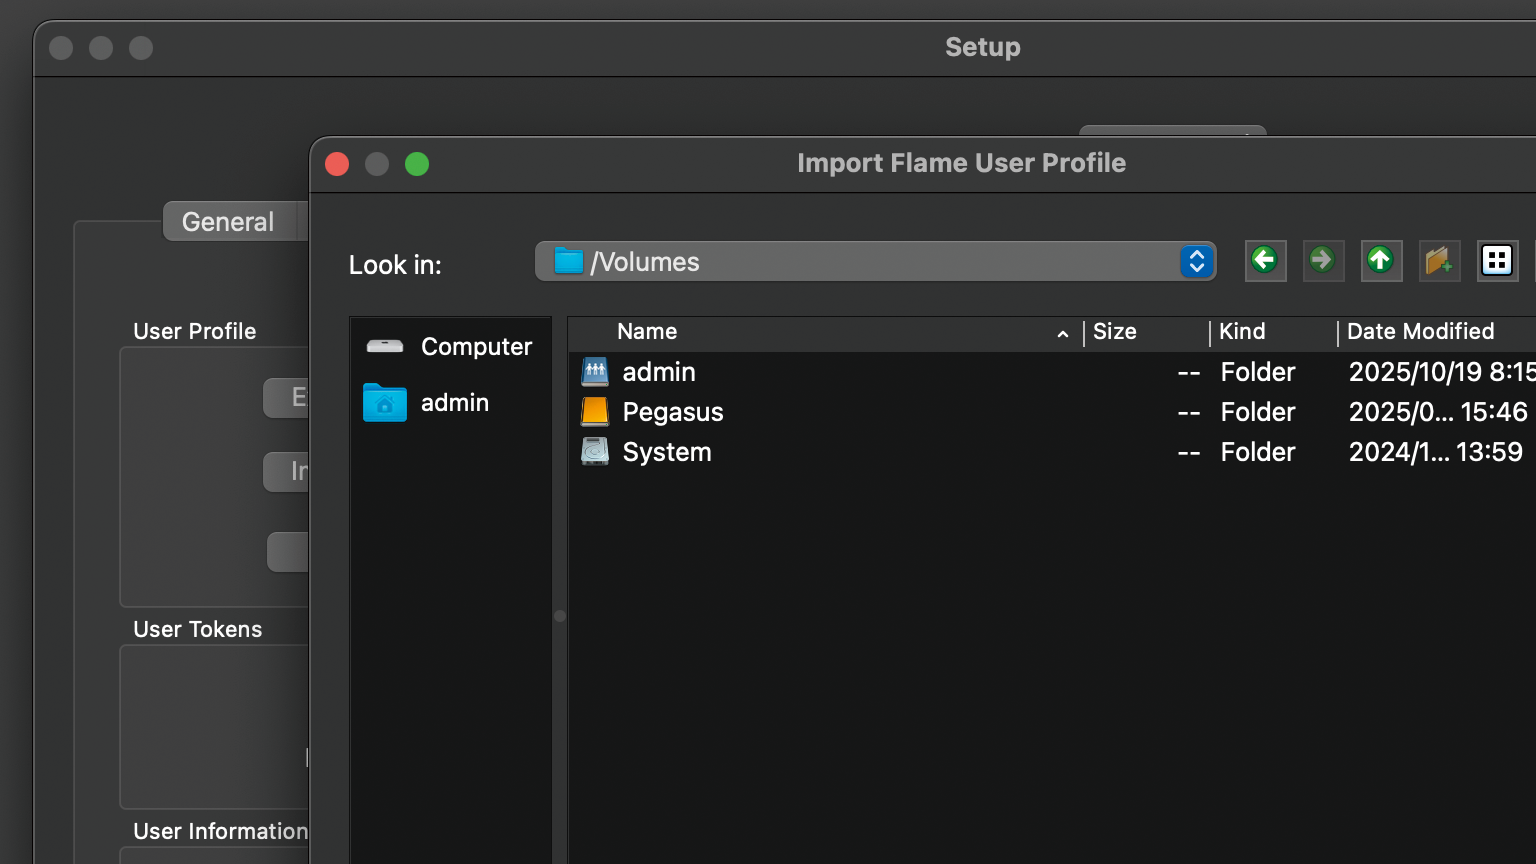Close the Import Flame User Profile dialog
The image size is (1536, 864).
[x=338, y=164]
